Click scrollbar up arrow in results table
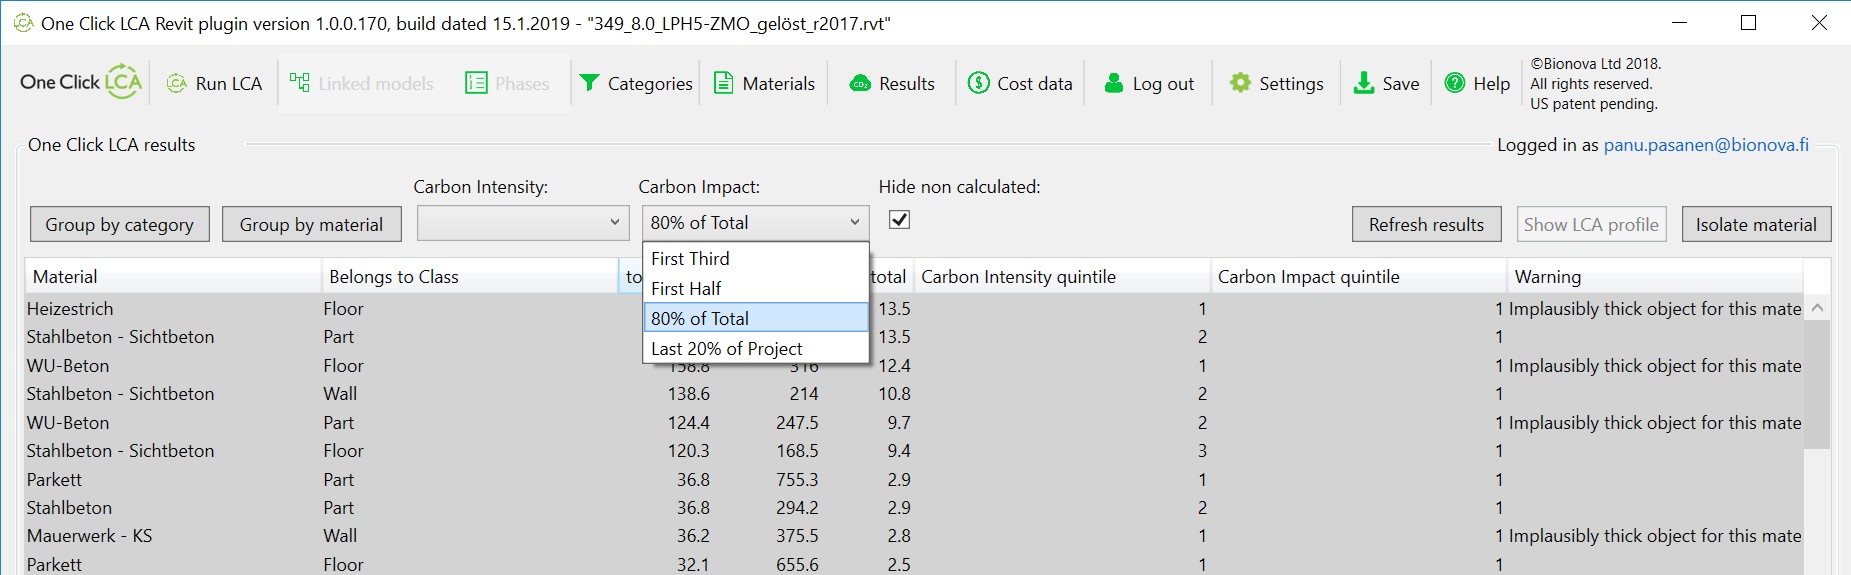Screen dimensions: 1851x575 coord(1818,308)
